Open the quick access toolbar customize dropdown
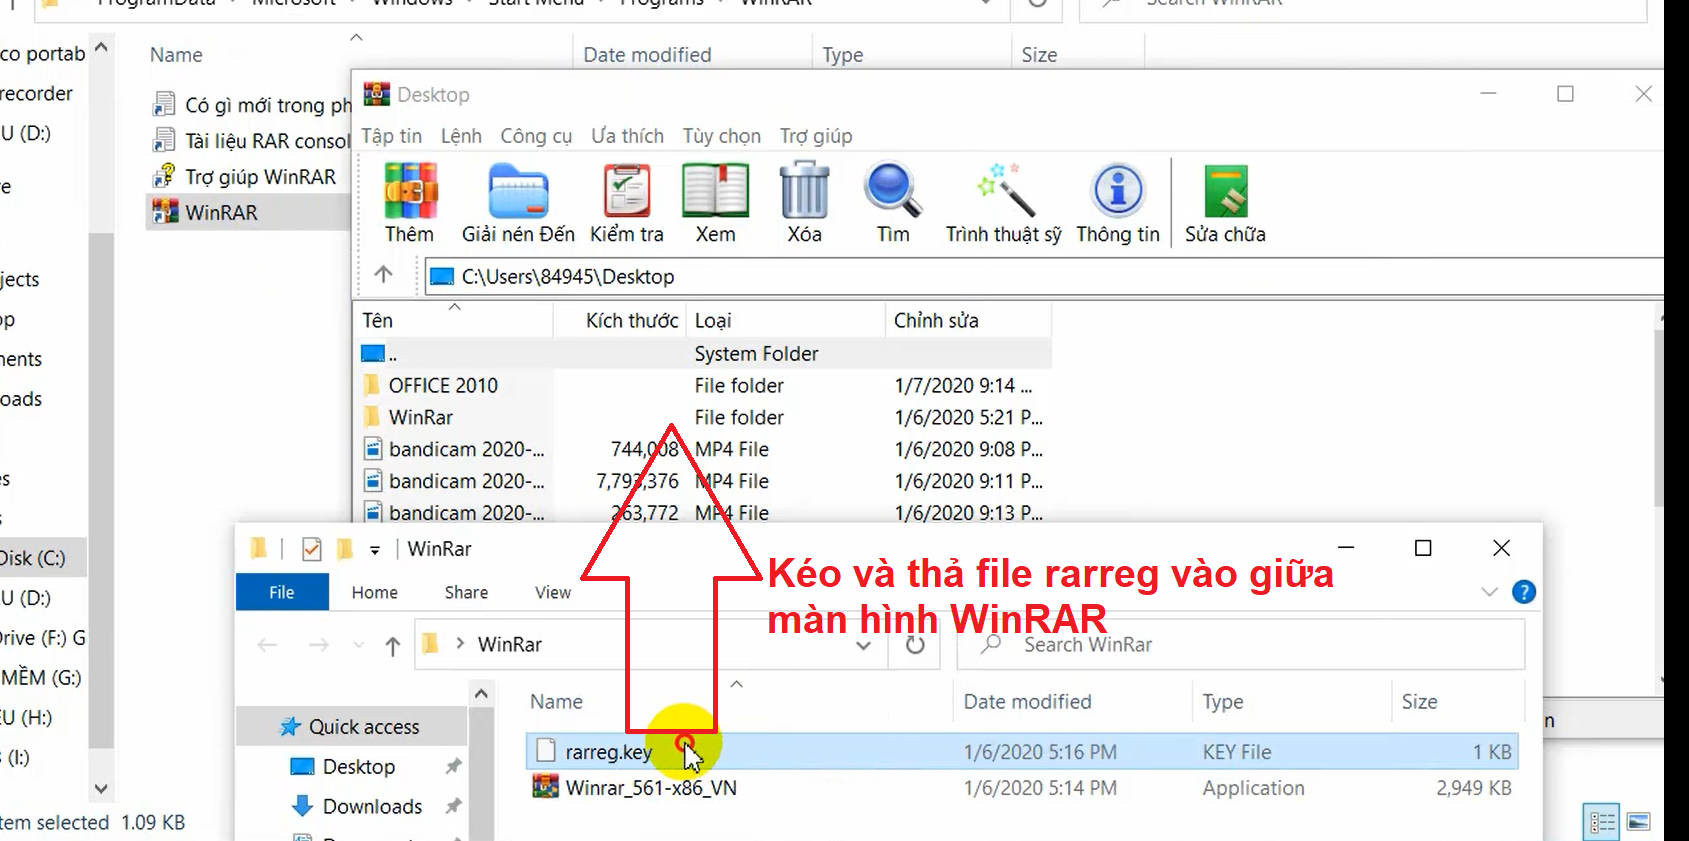Screen dimensions: 1689x841 pos(375,549)
